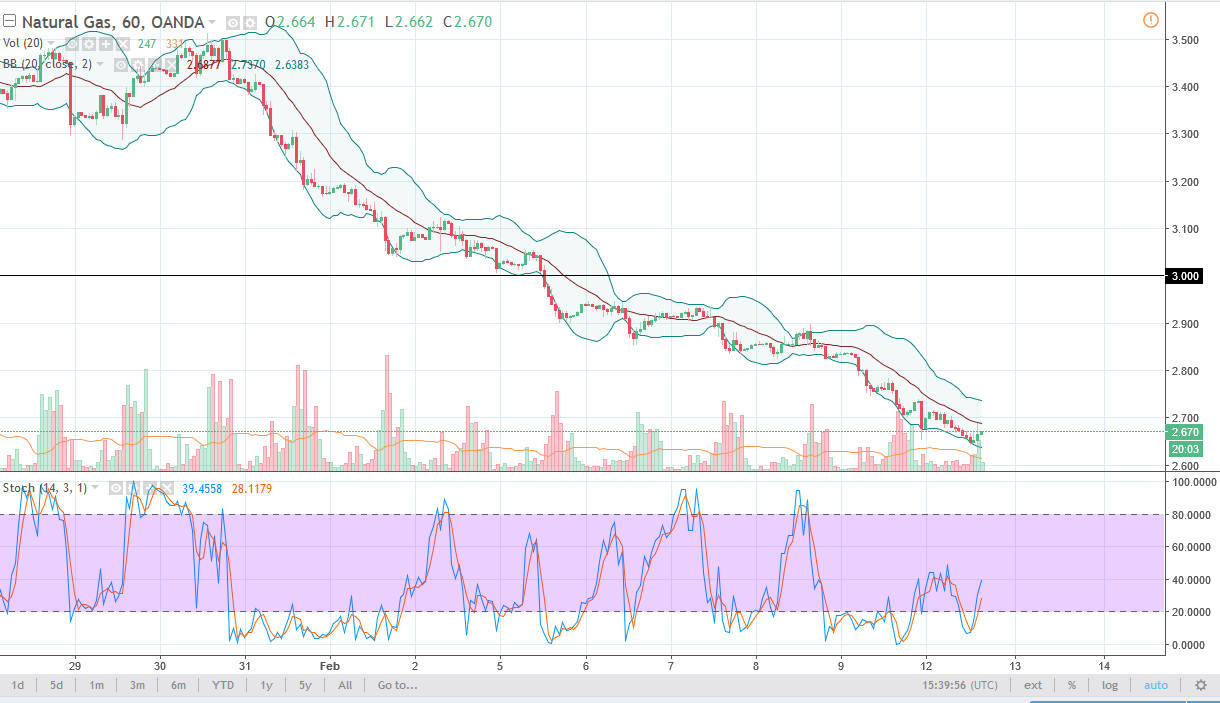Select the 5d time range

[56, 685]
